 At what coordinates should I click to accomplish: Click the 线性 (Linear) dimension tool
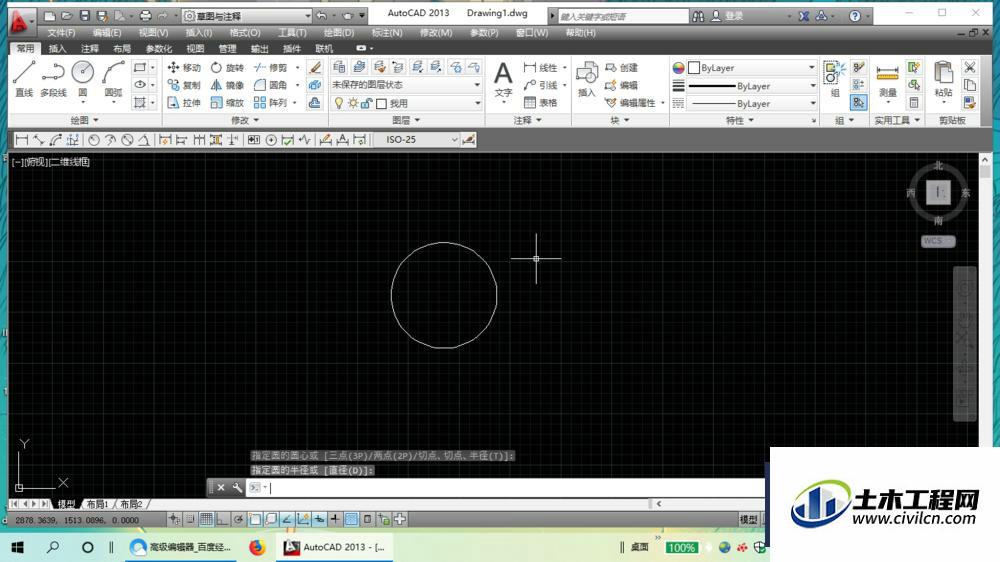[541, 68]
